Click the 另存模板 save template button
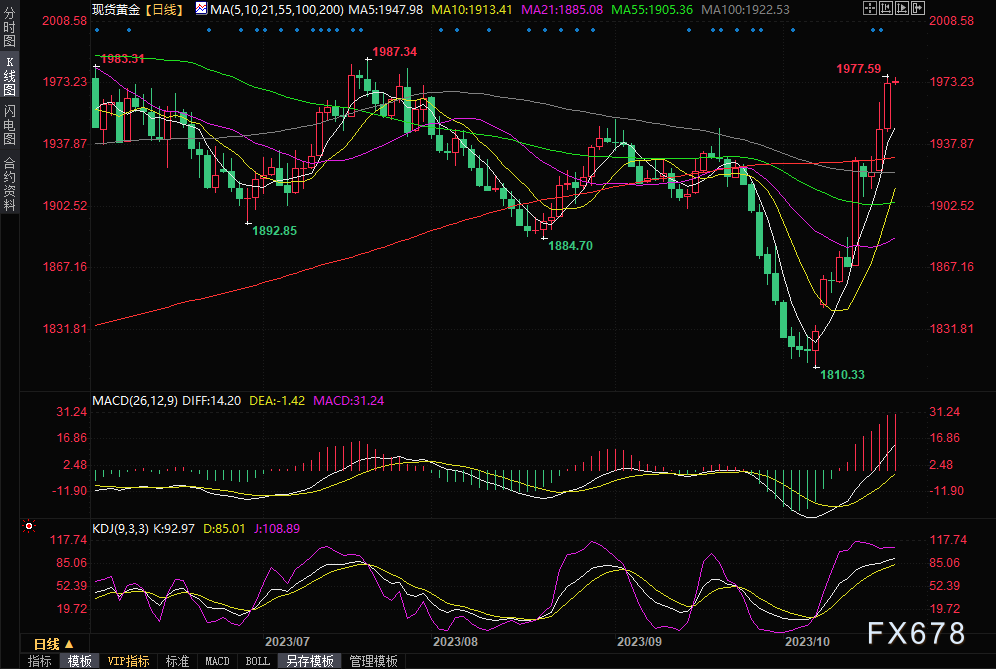Screen dimensions: 996x669 [308, 661]
